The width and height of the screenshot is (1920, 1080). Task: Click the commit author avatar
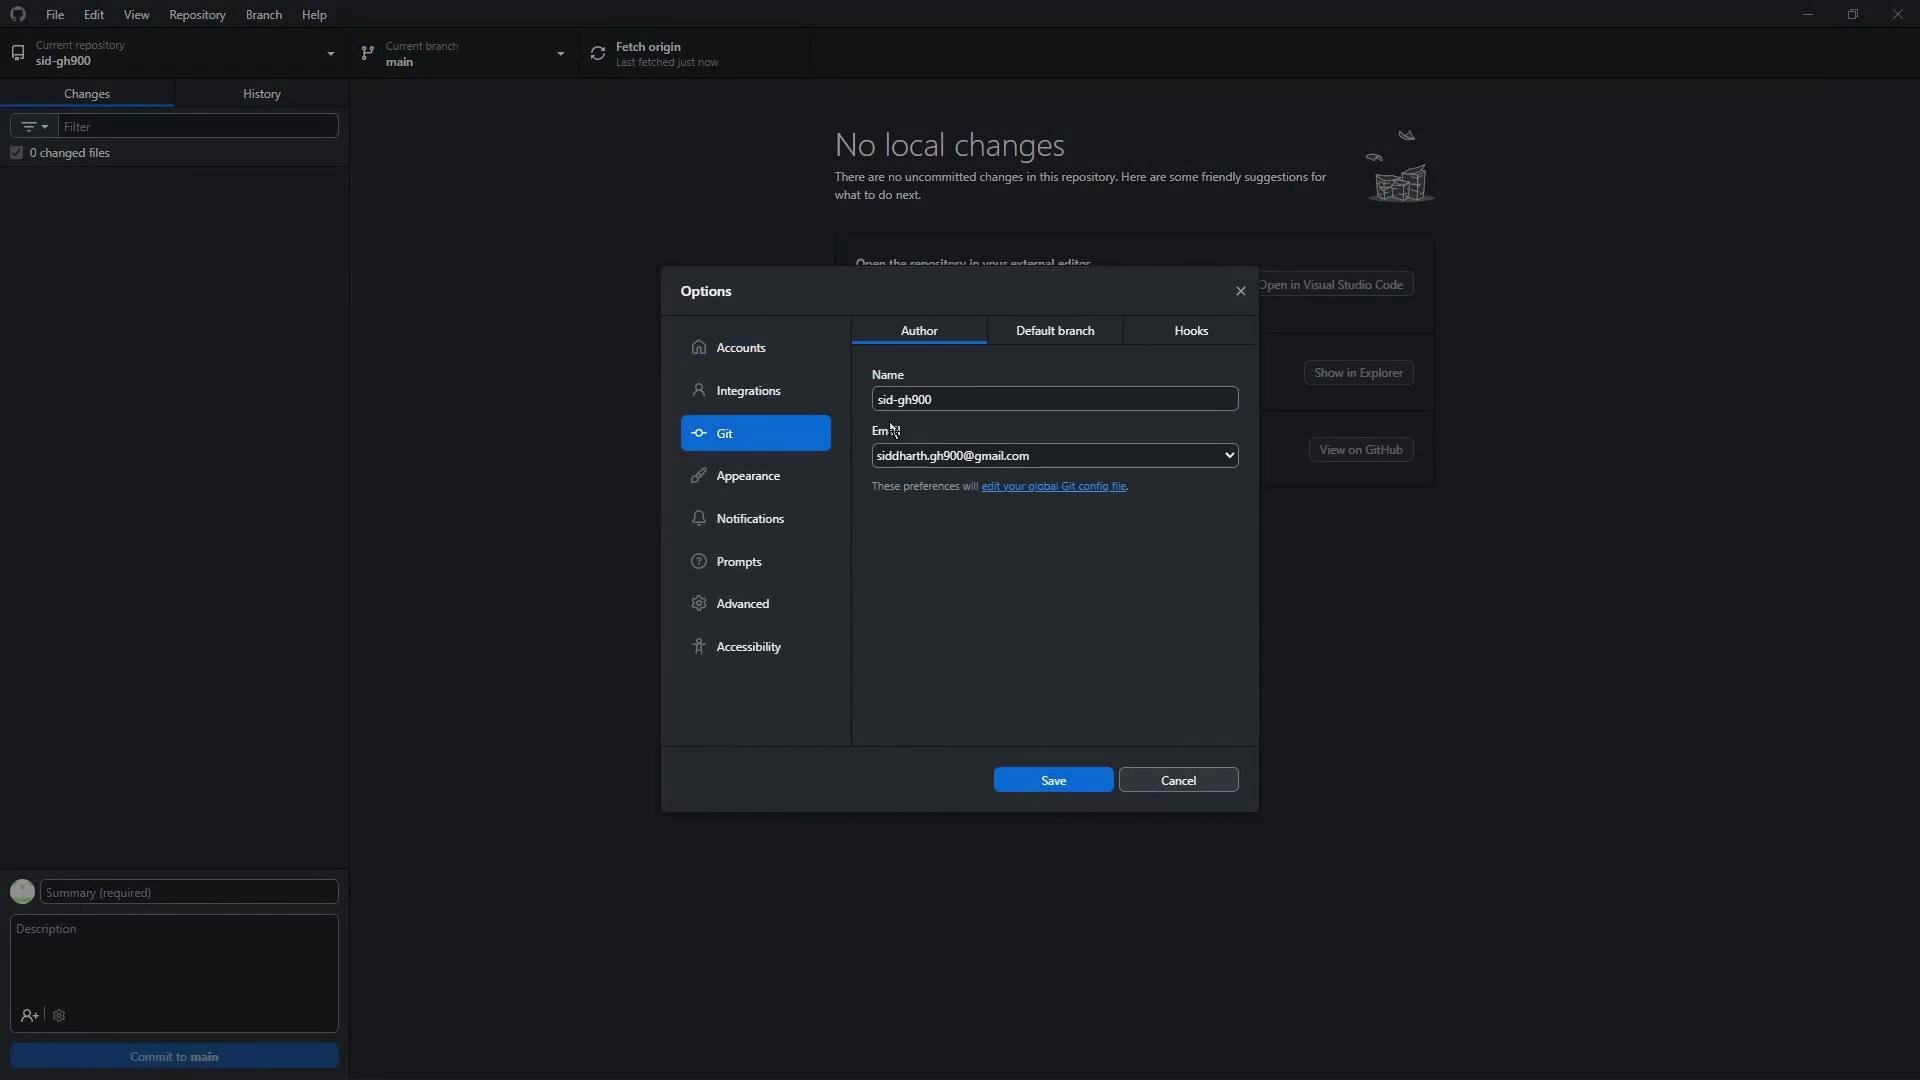pyautogui.click(x=22, y=891)
